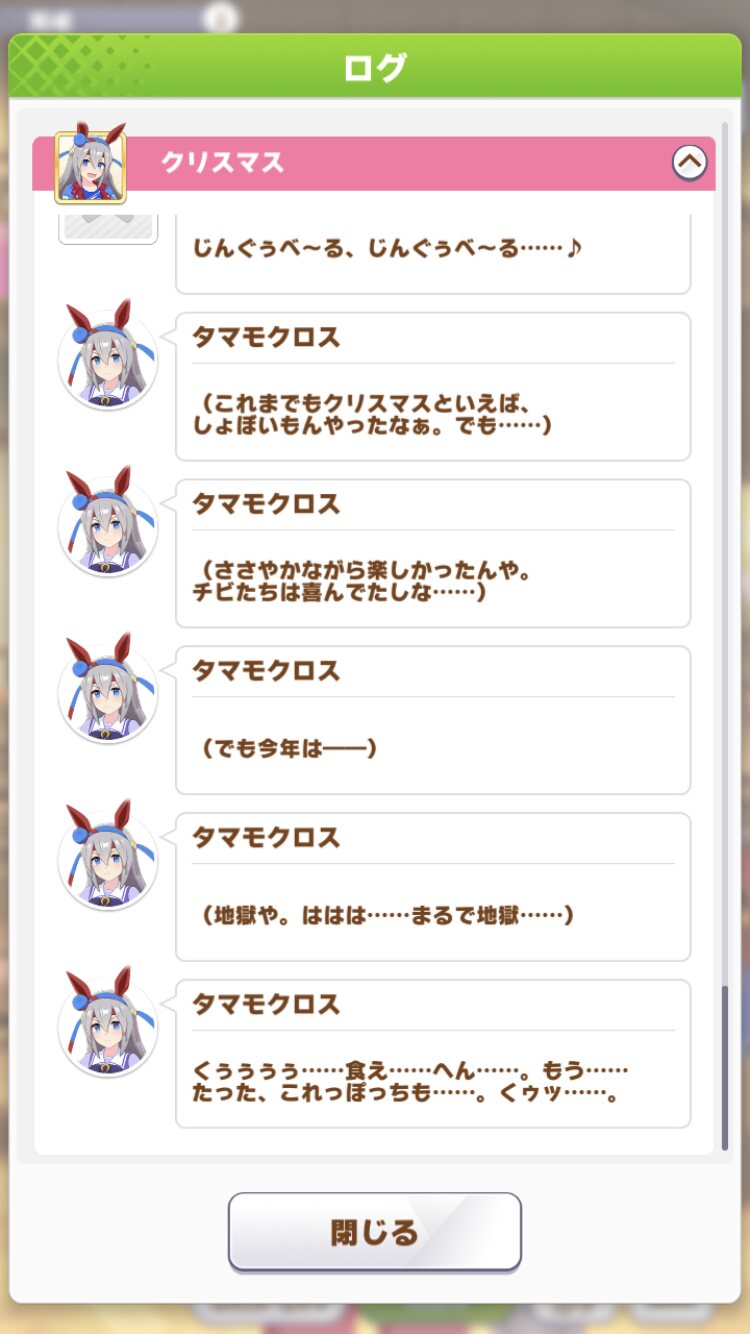750x1334 pixels.
Task: Select avatar beside でも今年は message
Action: tap(107, 689)
